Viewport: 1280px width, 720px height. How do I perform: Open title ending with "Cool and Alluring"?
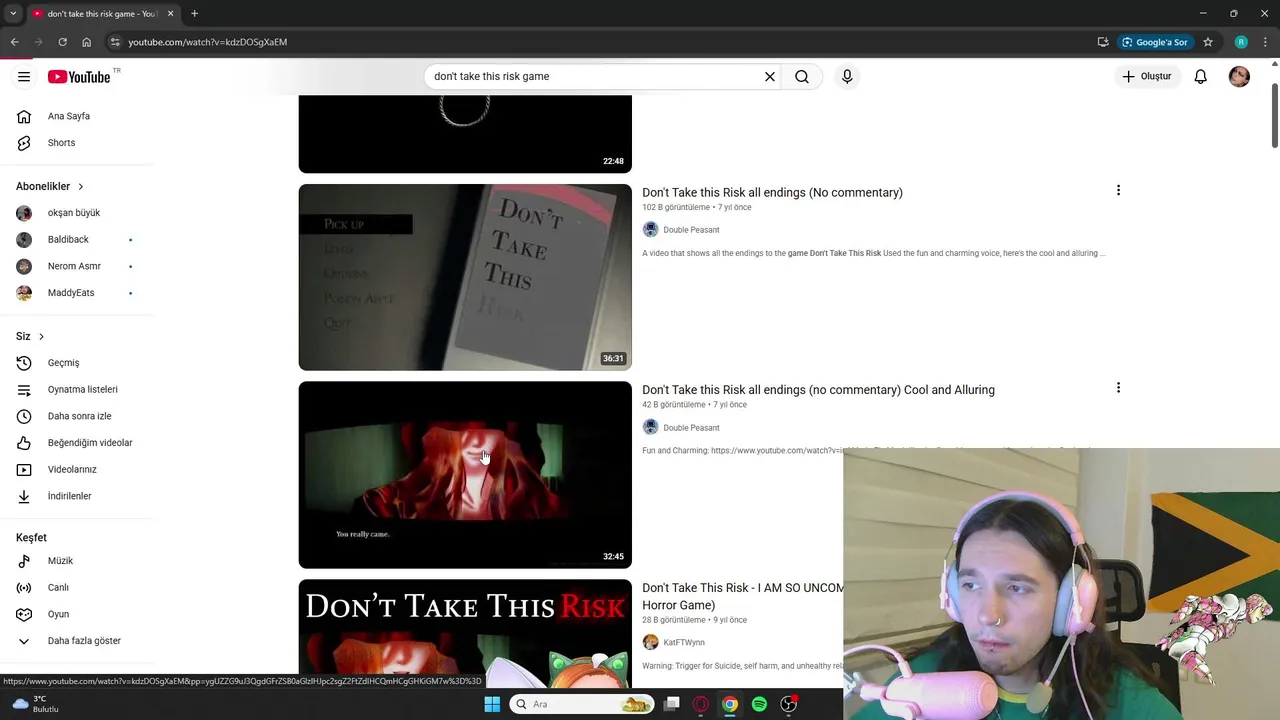(818, 390)
